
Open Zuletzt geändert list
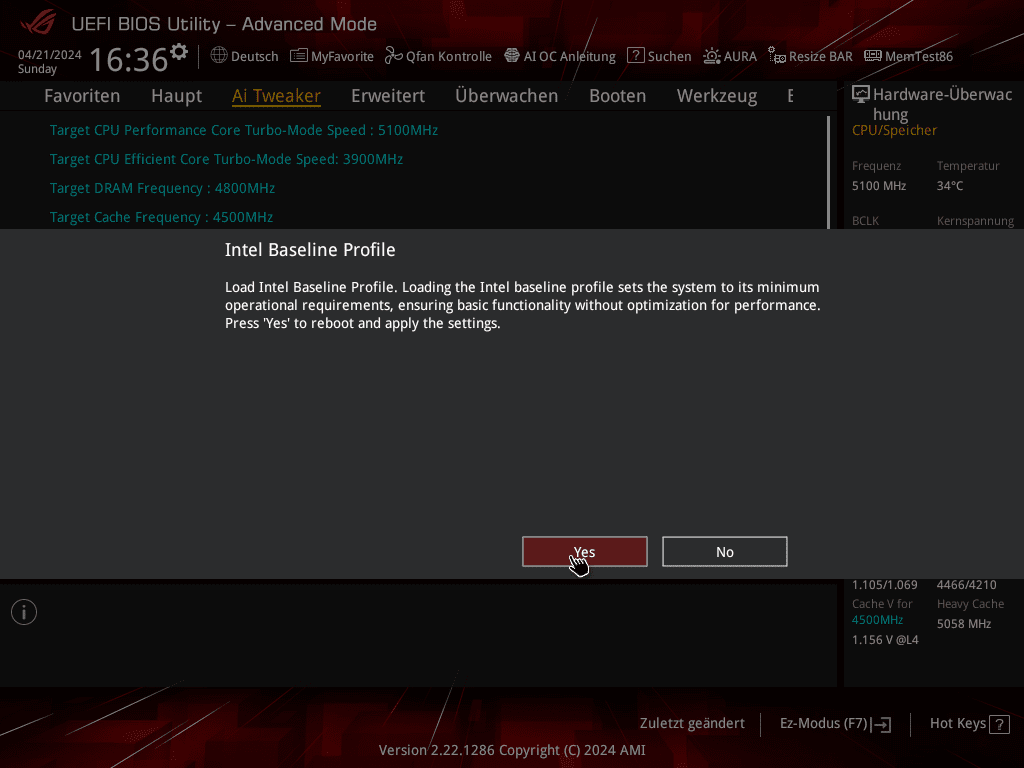692,724
